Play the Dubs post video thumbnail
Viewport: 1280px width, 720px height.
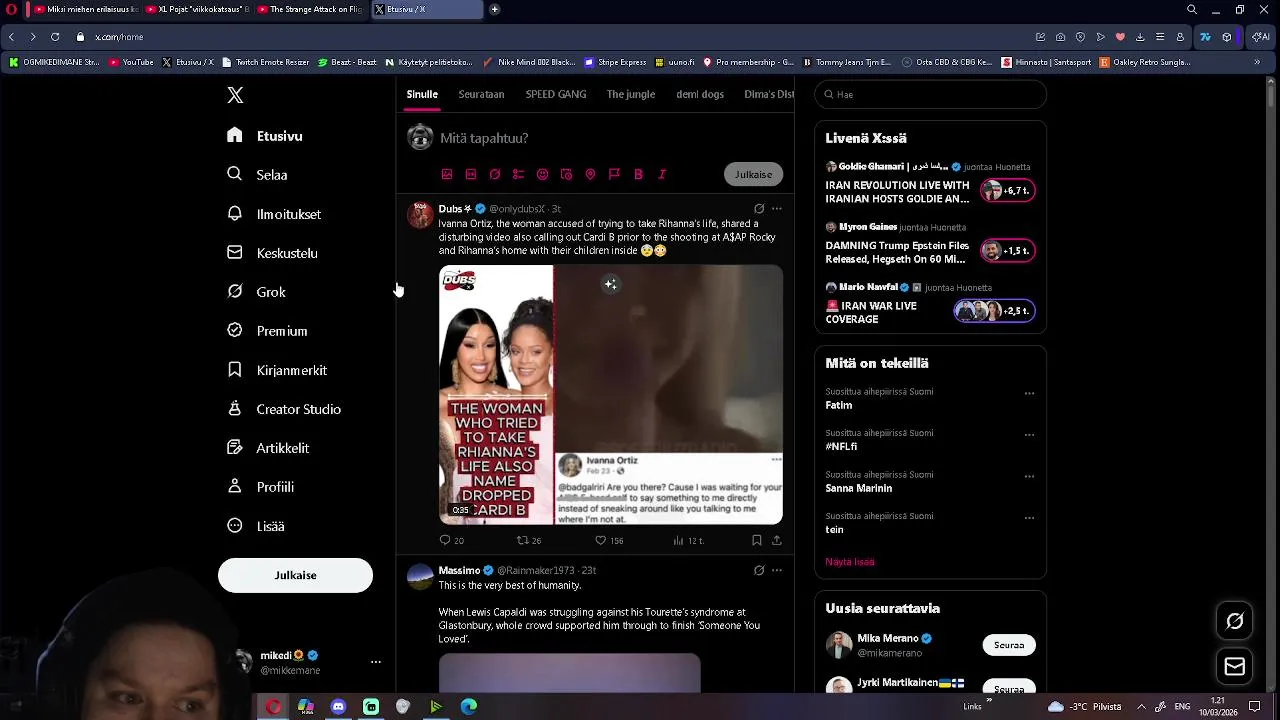point(611,394)
